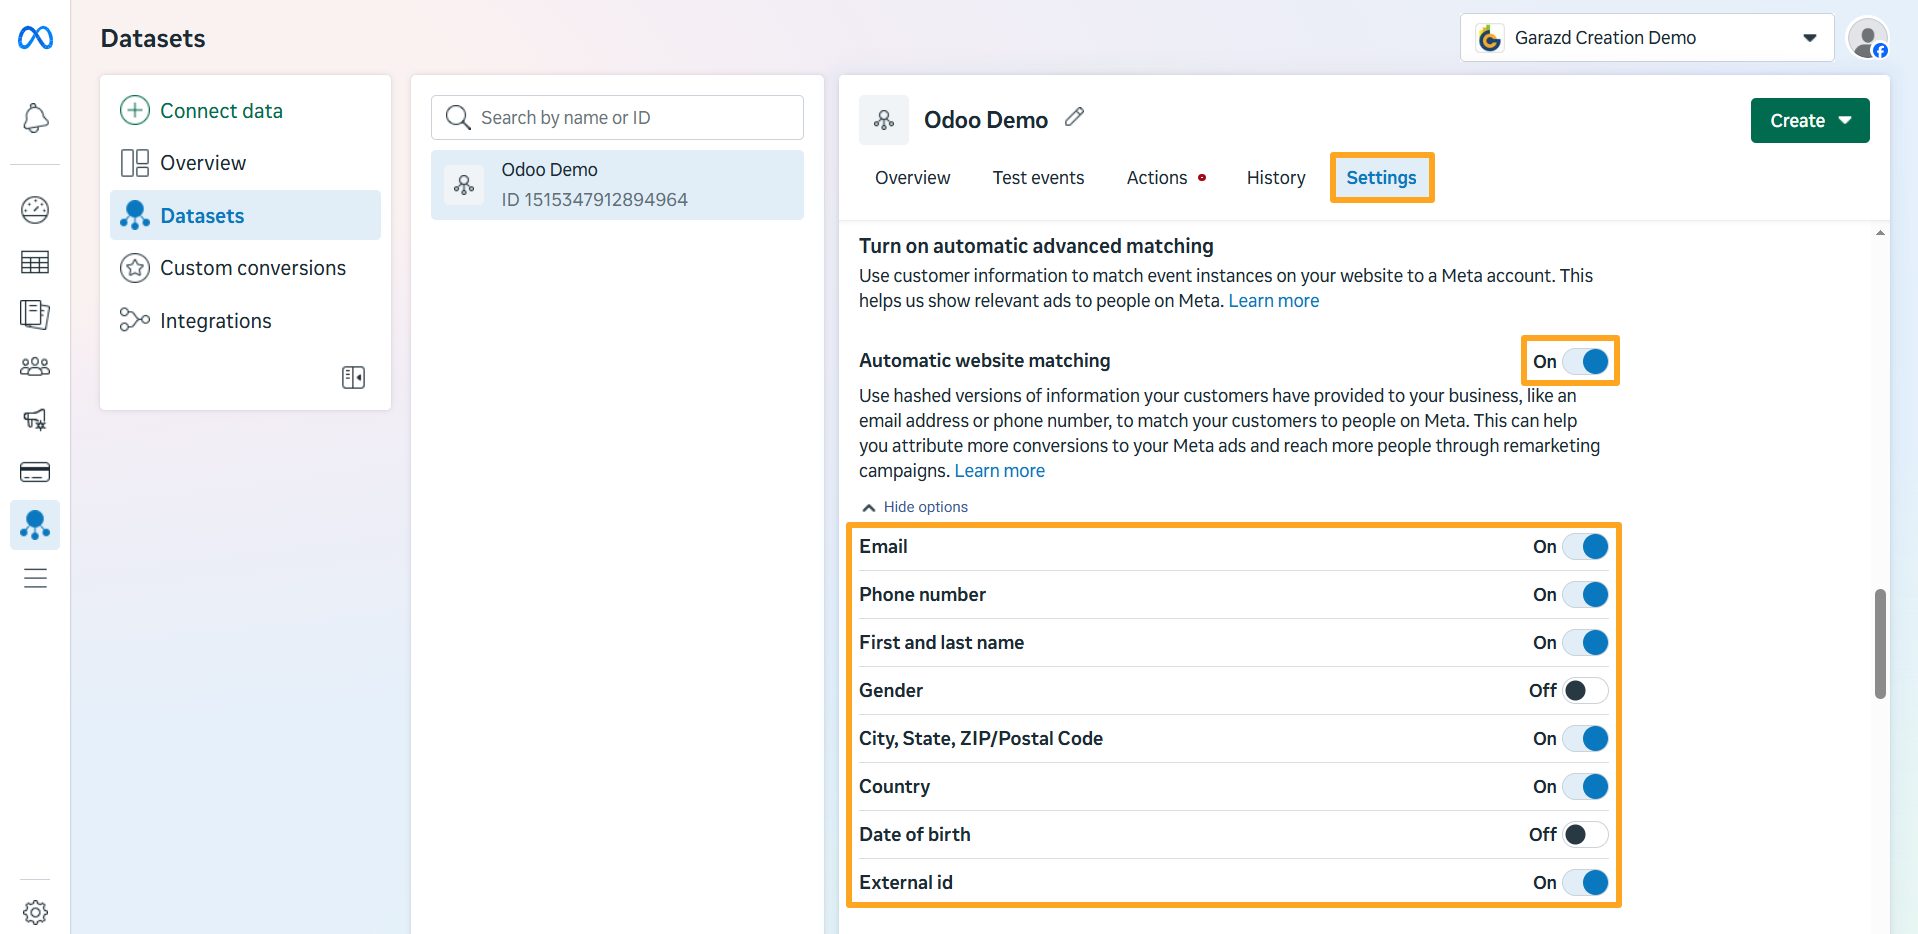The height and width of the screenshot is (934, 1918).
Task: Open Integrations in sidebar
Action: tap(245, 320)
